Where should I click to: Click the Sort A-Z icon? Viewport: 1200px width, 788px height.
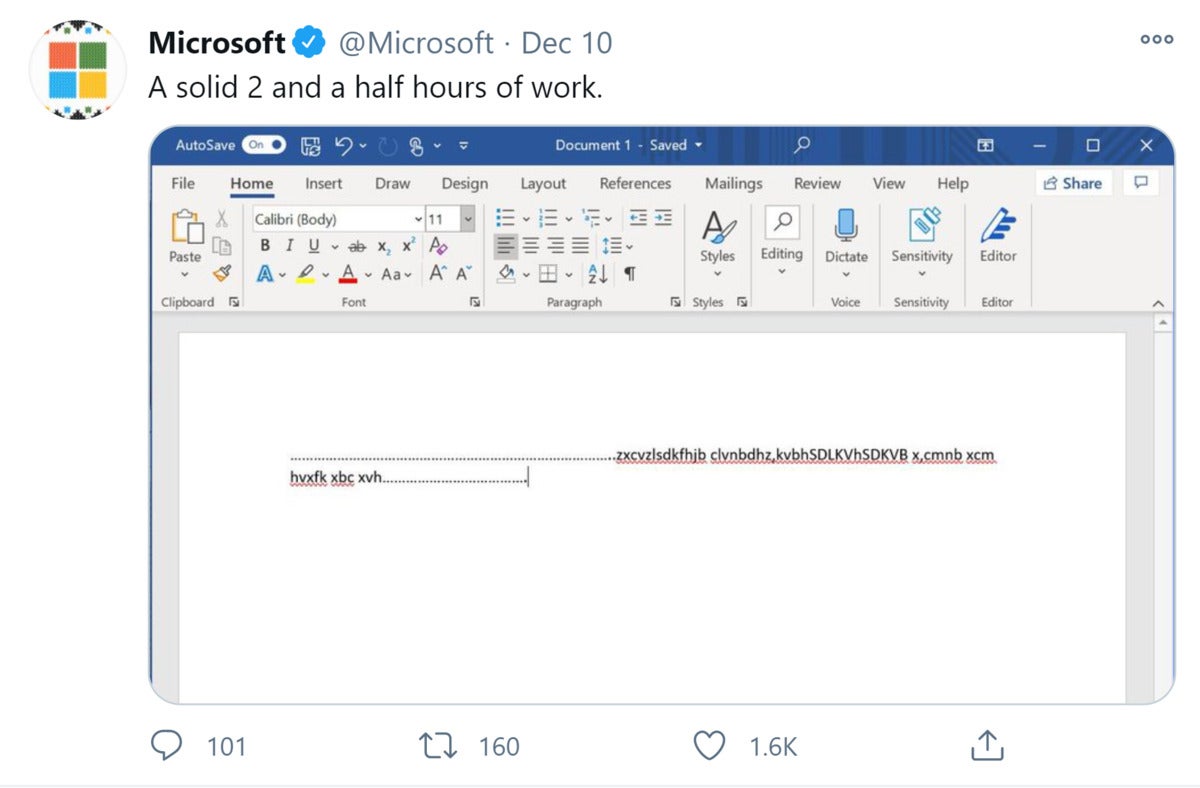point(598,273)
